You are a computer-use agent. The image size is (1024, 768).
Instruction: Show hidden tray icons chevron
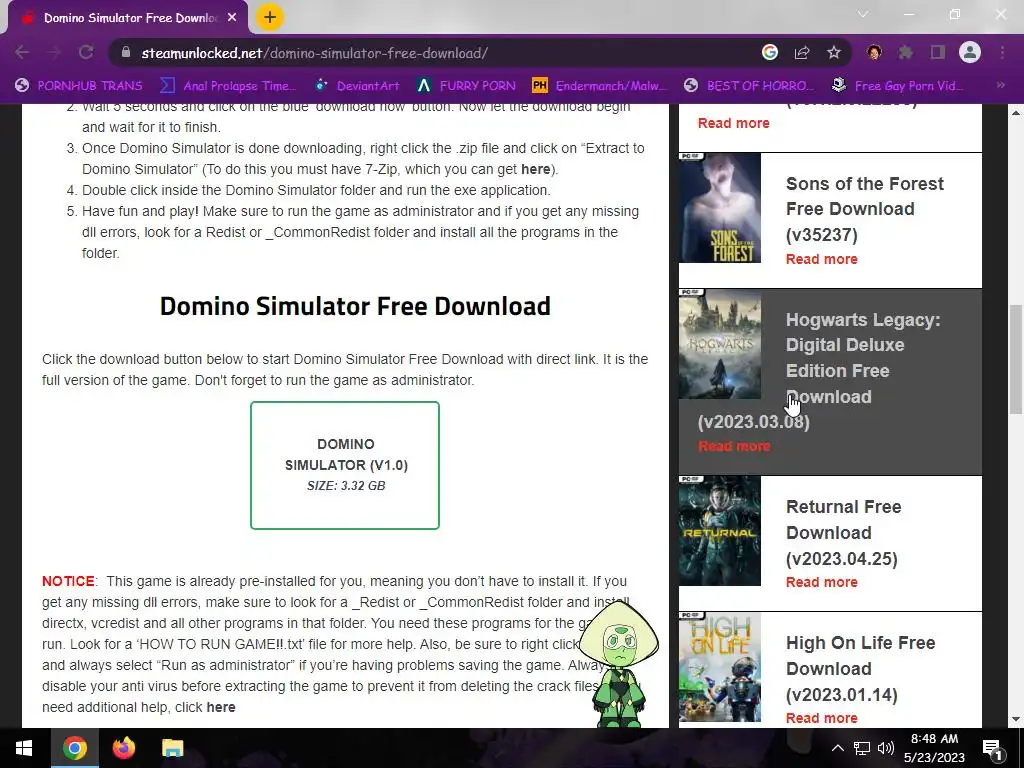coord(837,748)
